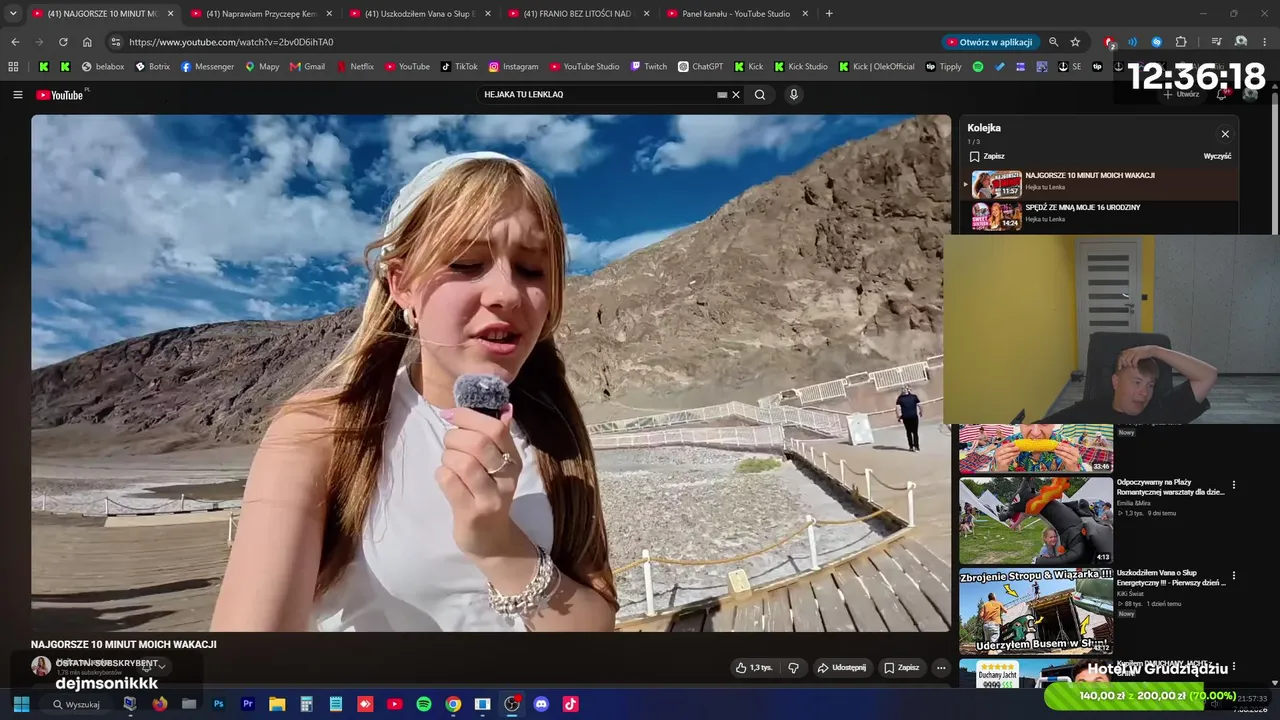Share the video with Udostępnij
1280x720 pixels.
coord(841,667)
